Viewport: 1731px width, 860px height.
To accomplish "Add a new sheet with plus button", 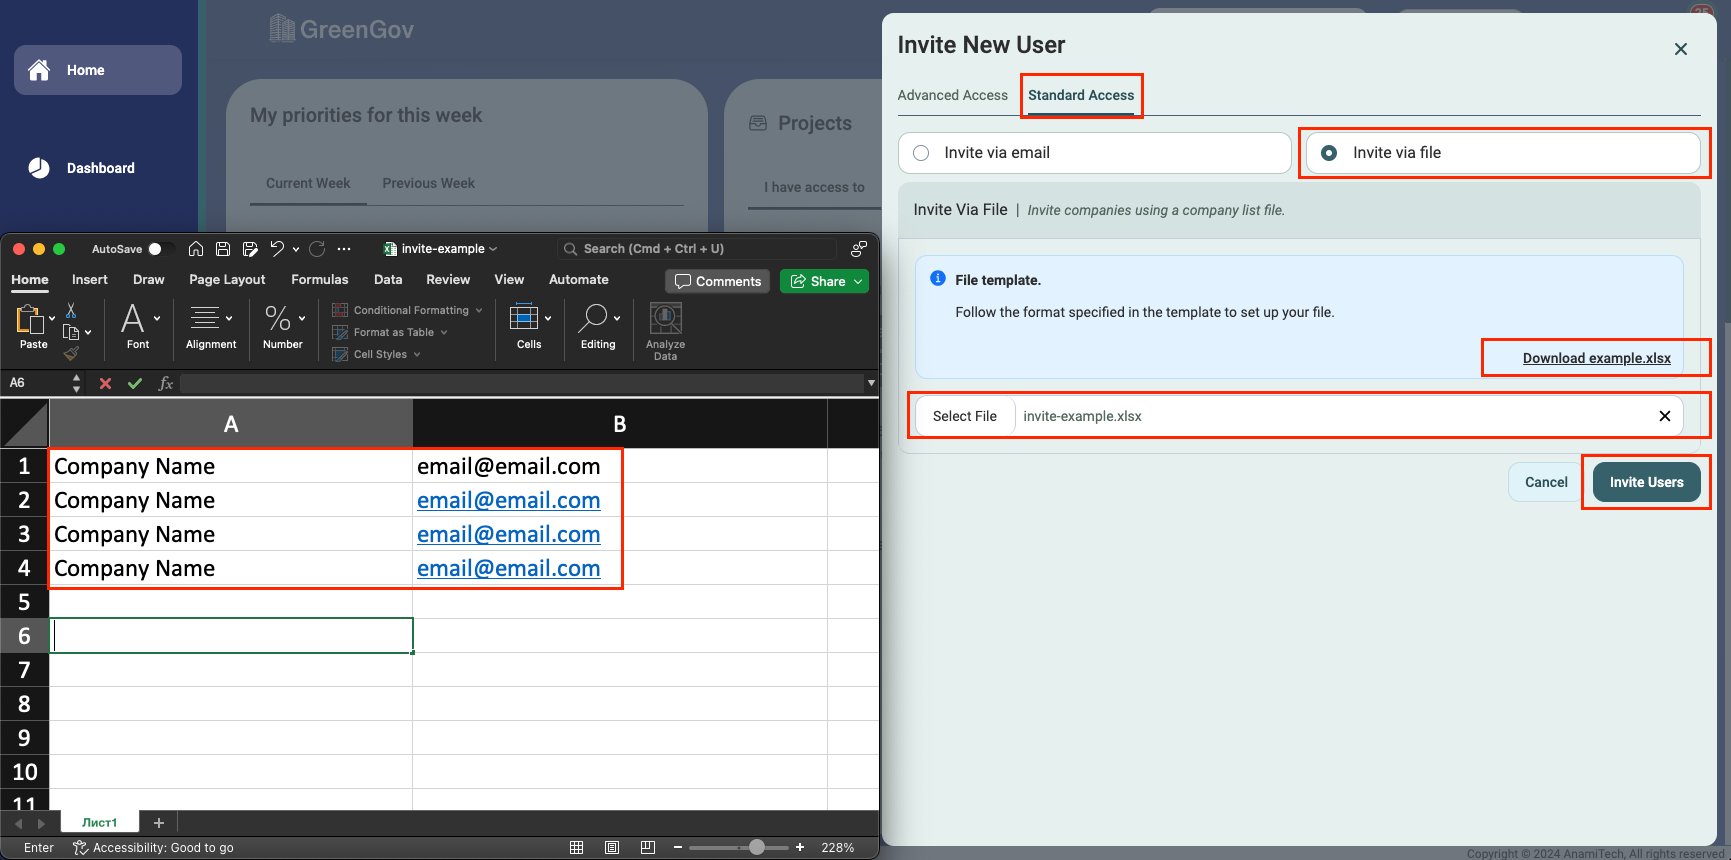I will [158, 823].
